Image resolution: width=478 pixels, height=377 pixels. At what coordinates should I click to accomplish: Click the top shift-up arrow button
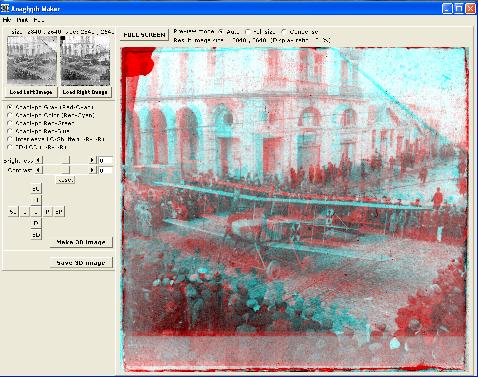[36, 189]
